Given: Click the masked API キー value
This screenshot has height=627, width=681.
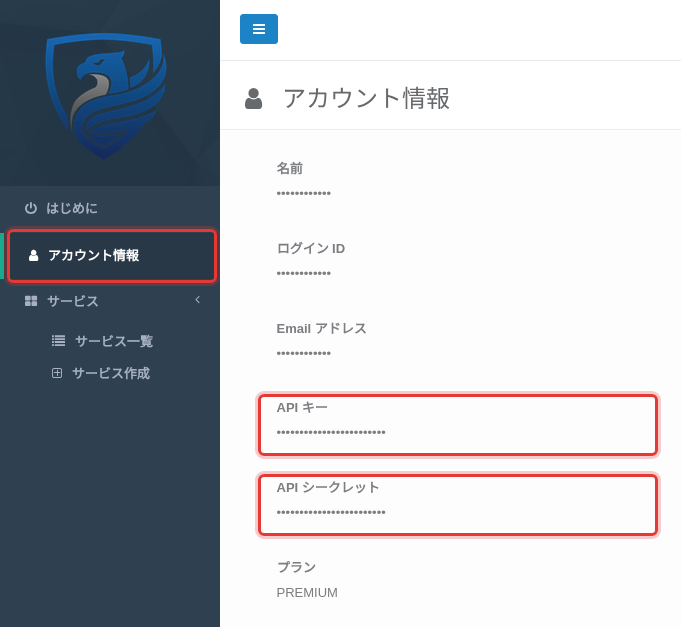Looking at the screenshot, I should 331,432.
